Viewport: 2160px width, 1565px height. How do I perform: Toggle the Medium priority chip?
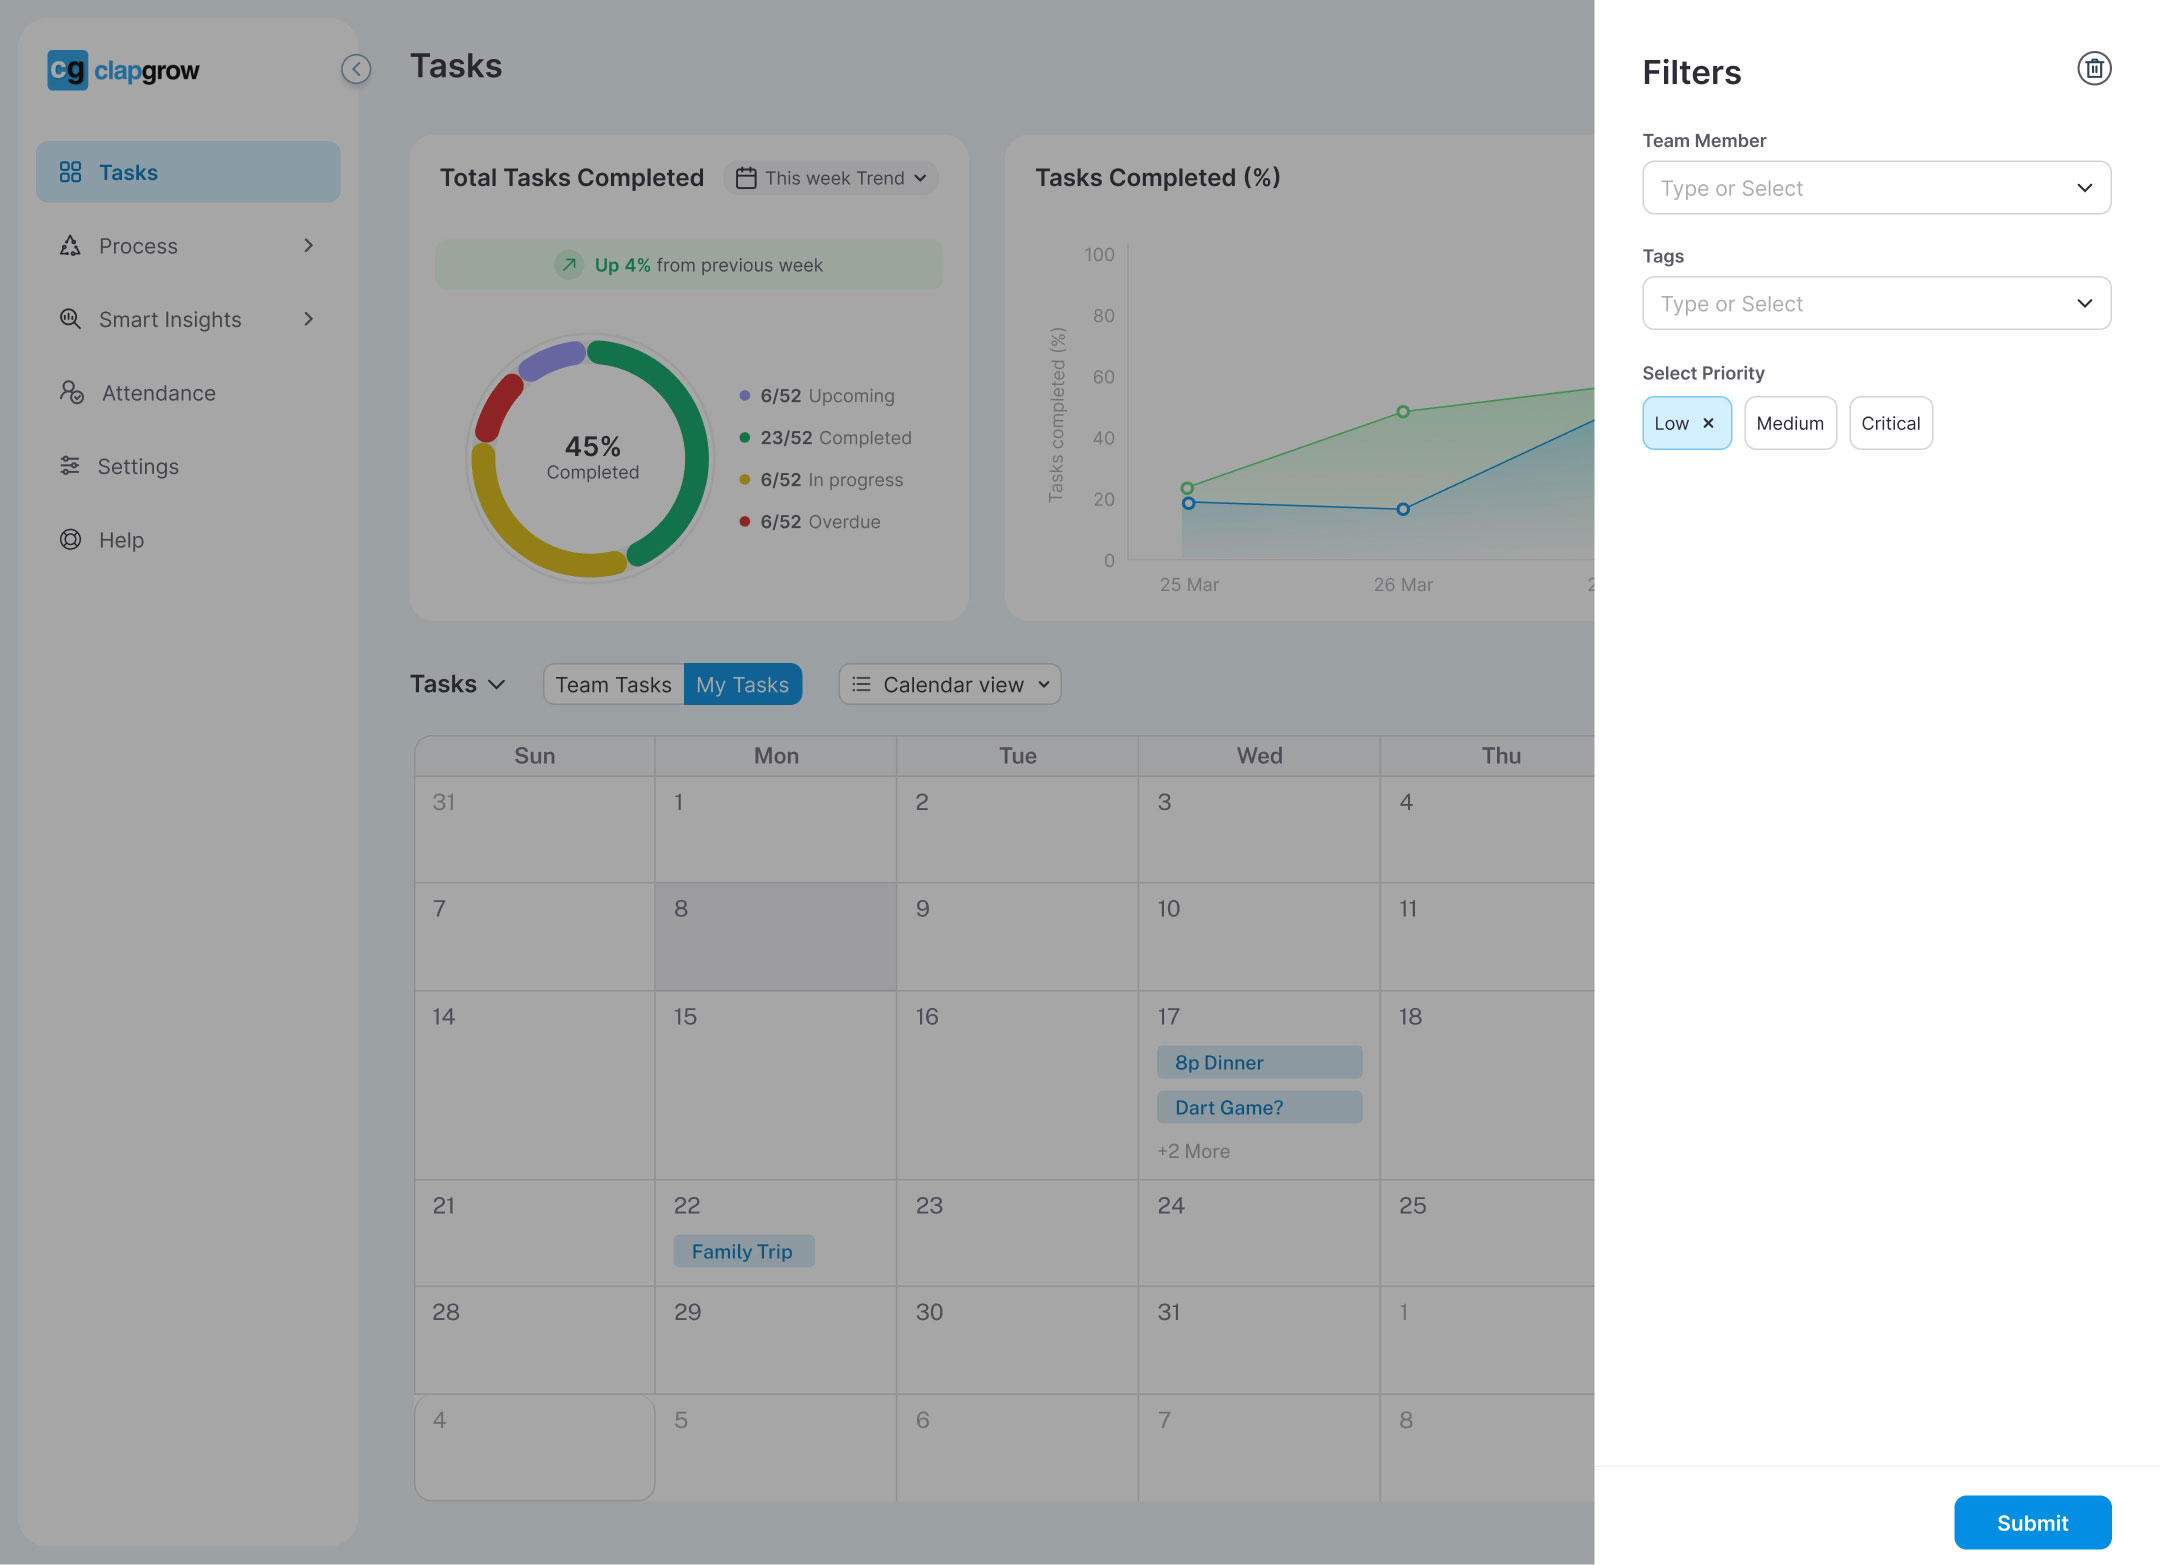[1790, 423]
